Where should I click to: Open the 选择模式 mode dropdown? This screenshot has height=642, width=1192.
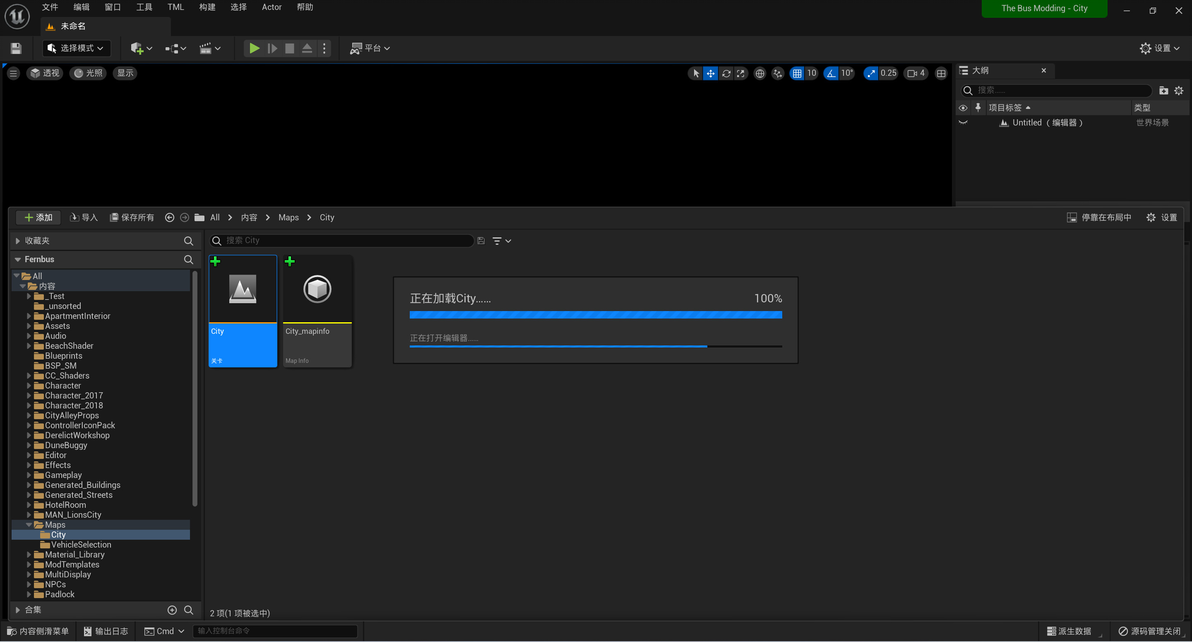[x=75, y=48]
